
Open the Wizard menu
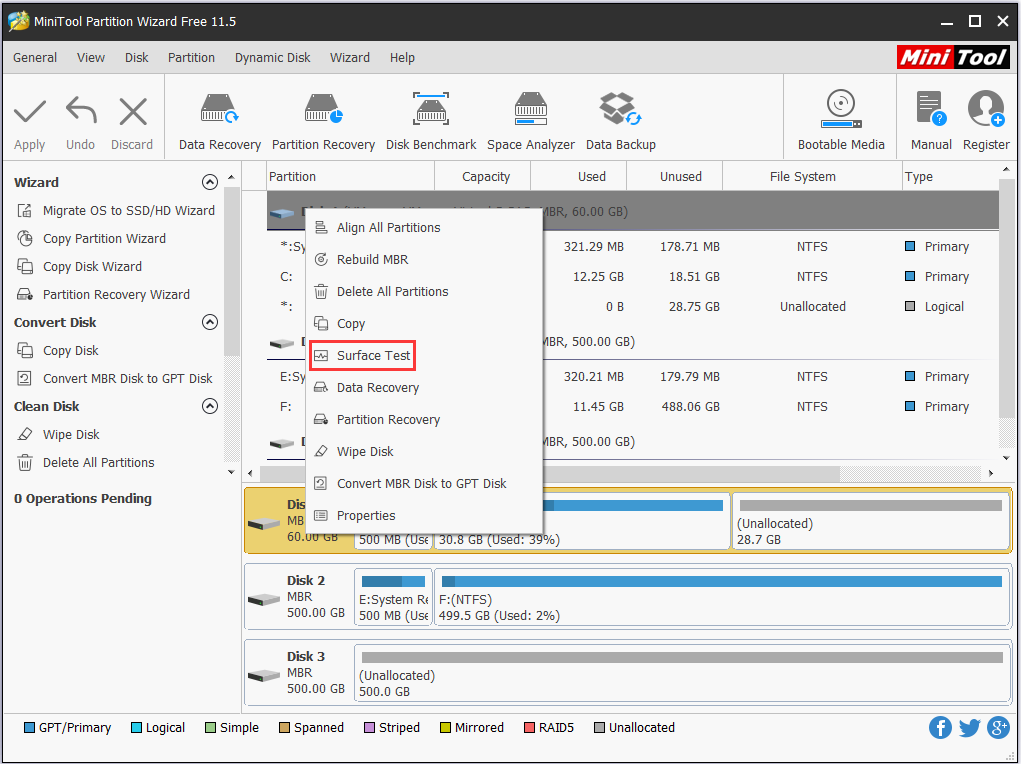click(x=350, y=57)
